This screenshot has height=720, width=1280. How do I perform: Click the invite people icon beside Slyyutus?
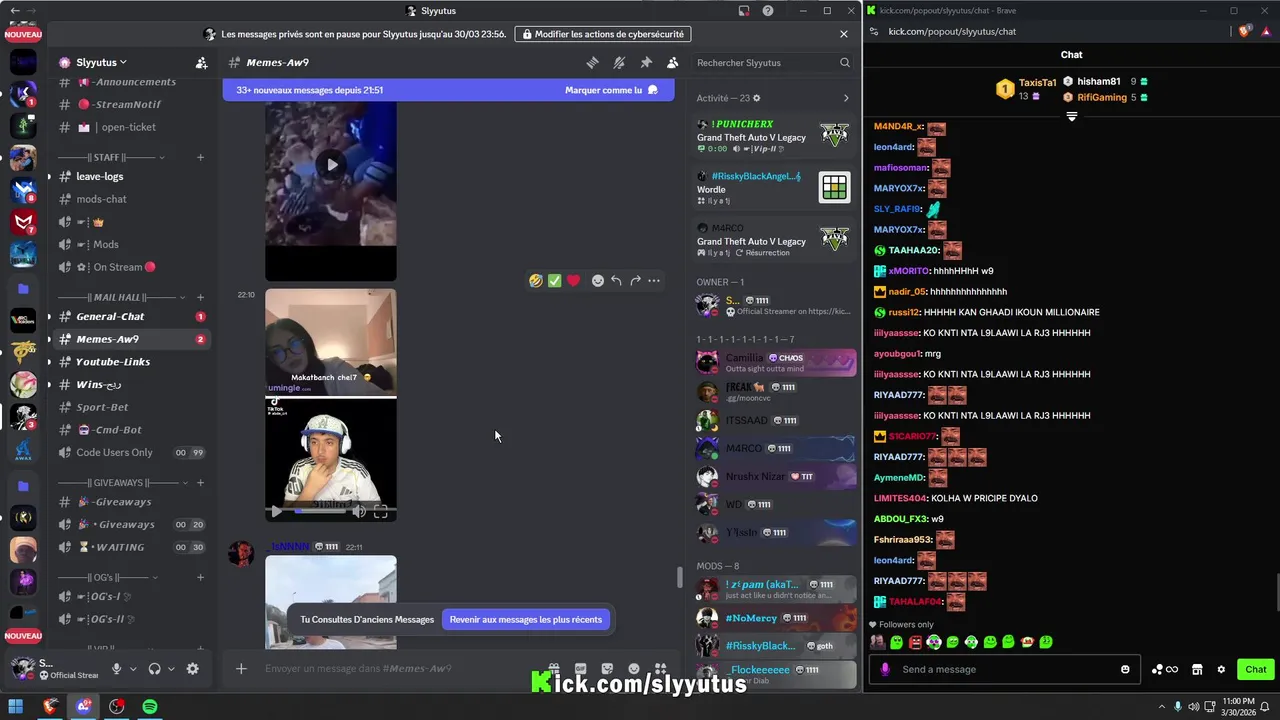tap(201, 62)
